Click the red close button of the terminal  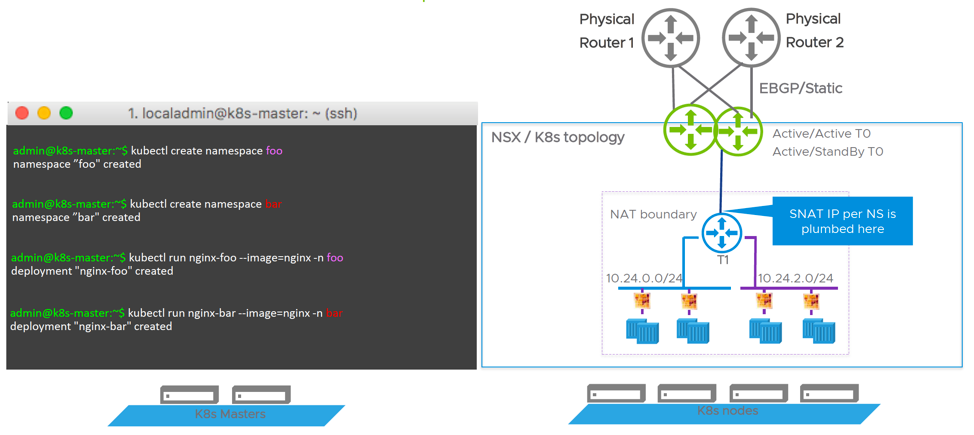[22, 113]
